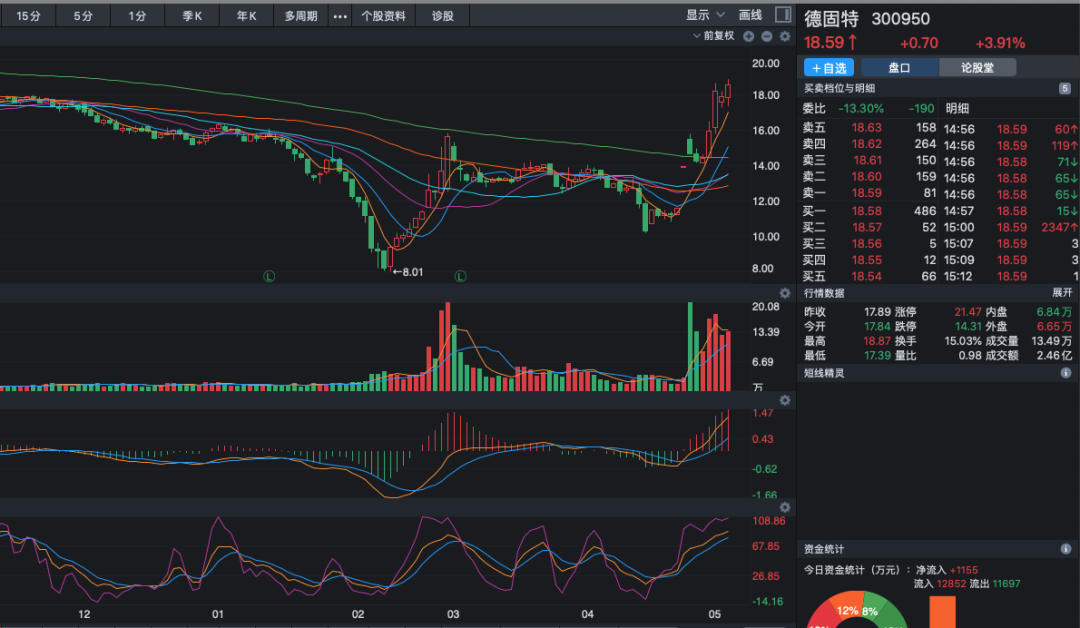Switch to the 15分 period tab
1080x628 pixels.
[28, 16]
